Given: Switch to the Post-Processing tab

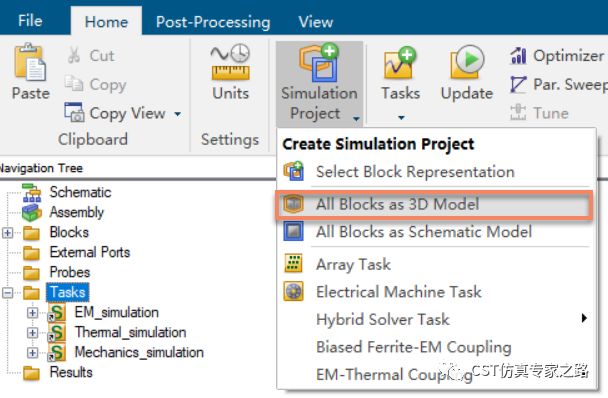Looking at the screenshot, I should pos(213,22).
